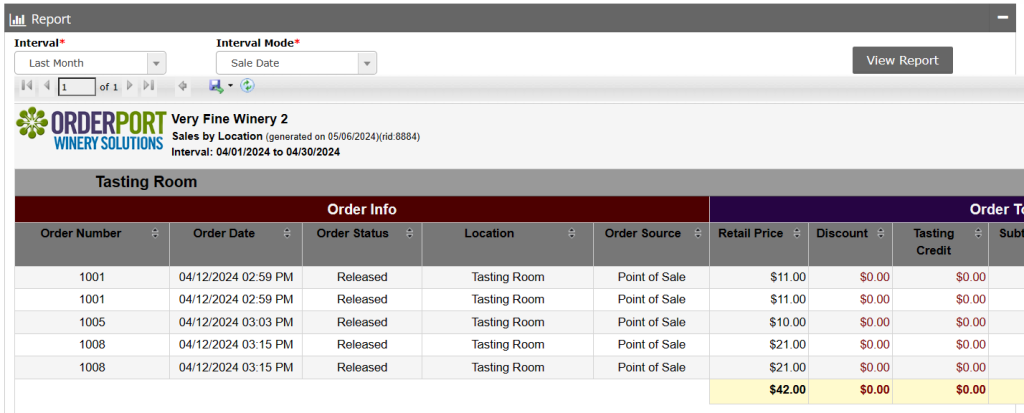Image resolution: width=1024 pixels, height=413 pixels.
Task: Click the OrderPort Winery Solutions logo
Action: click(x=90, y=130)
